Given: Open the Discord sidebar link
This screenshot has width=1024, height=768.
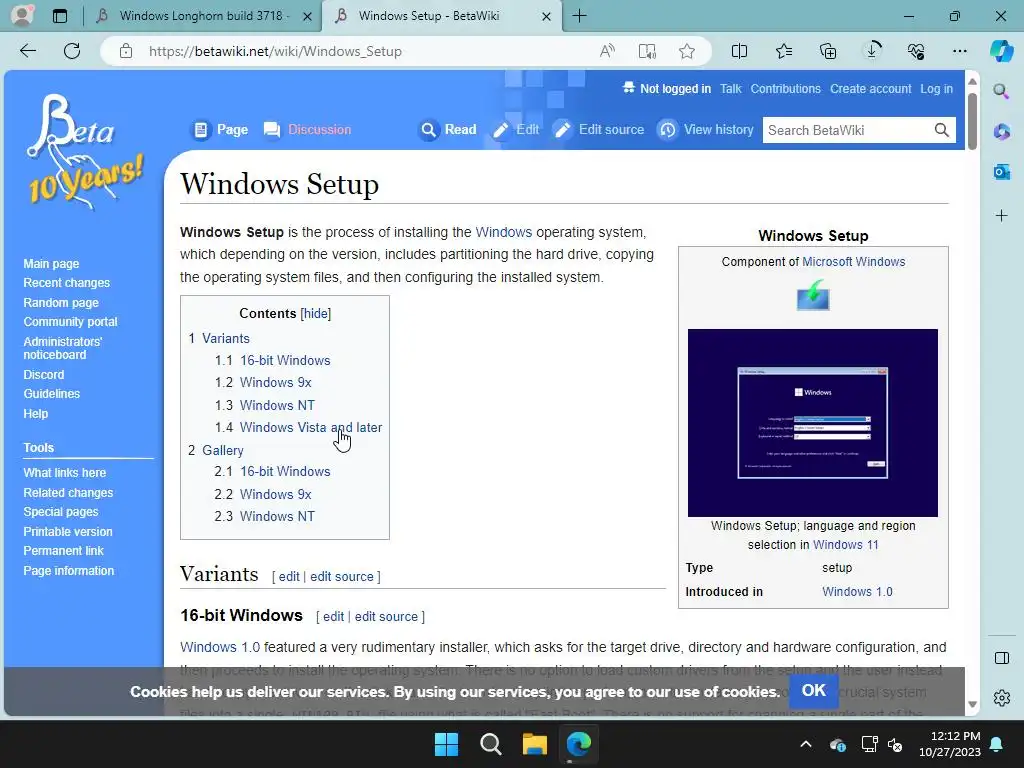Looking at the screenshot, I should [x=44, y=375].
